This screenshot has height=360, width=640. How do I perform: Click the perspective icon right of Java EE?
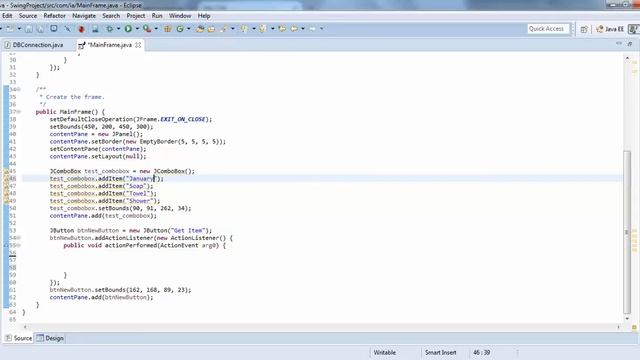click(633, 29)
